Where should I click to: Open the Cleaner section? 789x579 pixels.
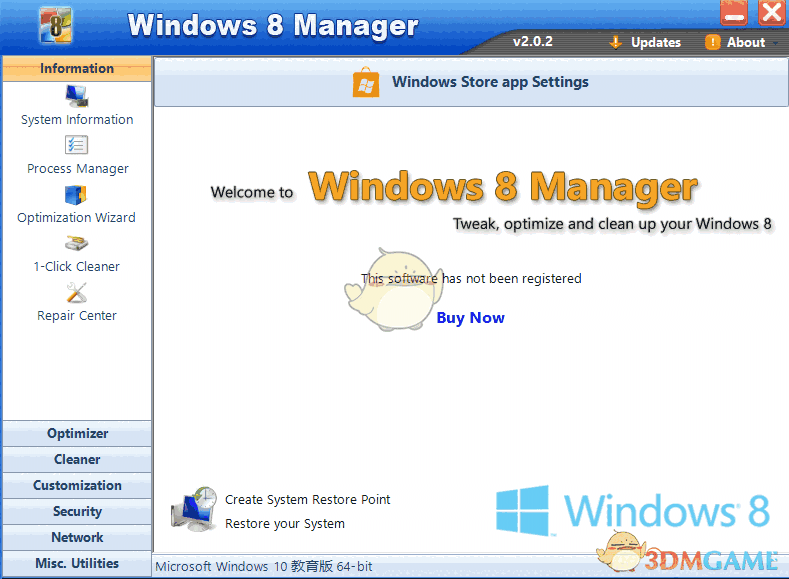77,459
